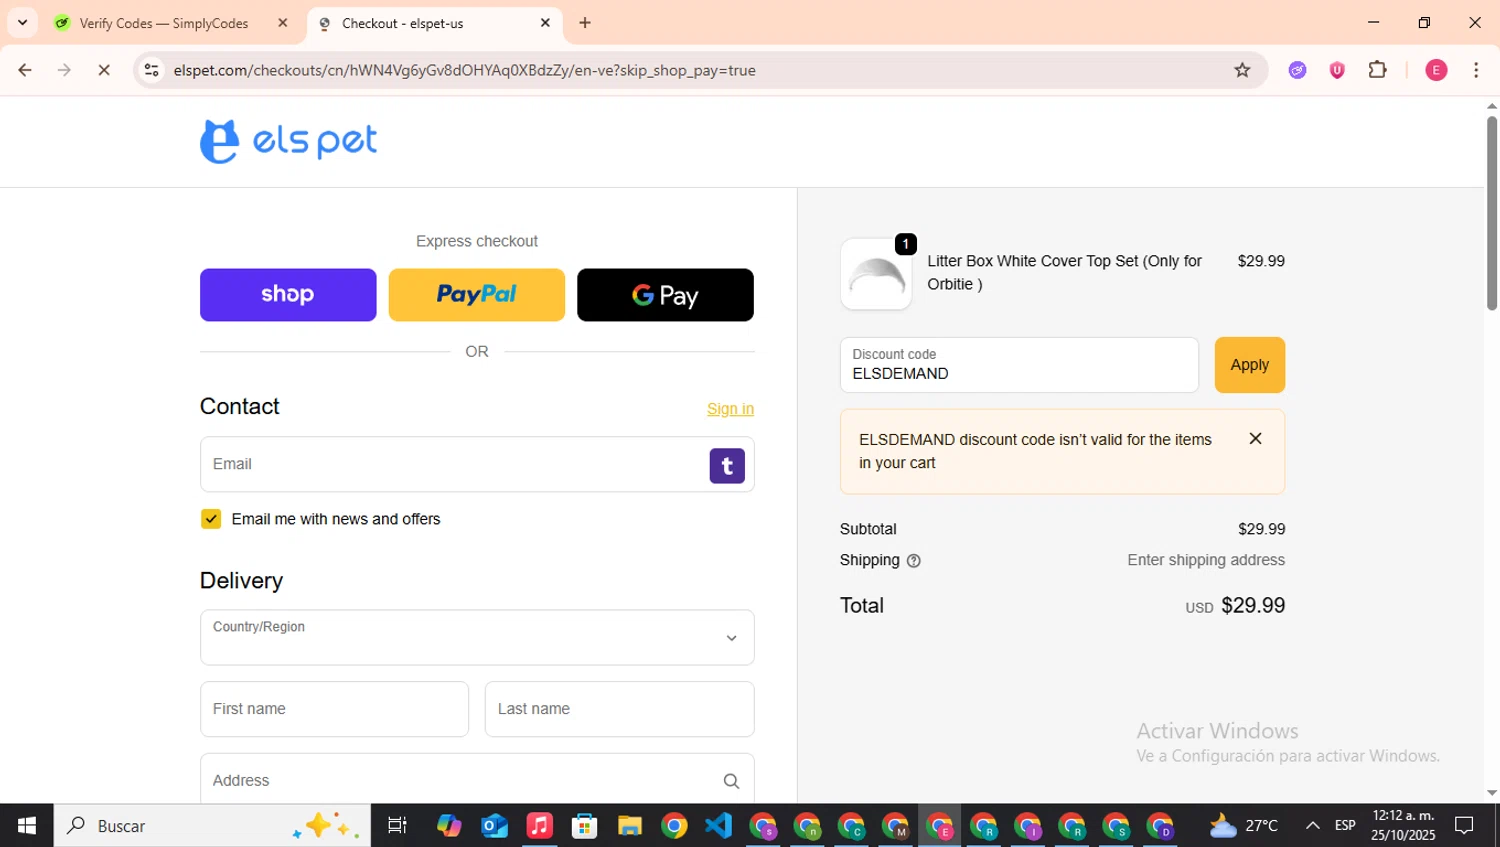Close the Checkout - elspet-us tab
Screen dimensions: 1500x847
[545, 23]
